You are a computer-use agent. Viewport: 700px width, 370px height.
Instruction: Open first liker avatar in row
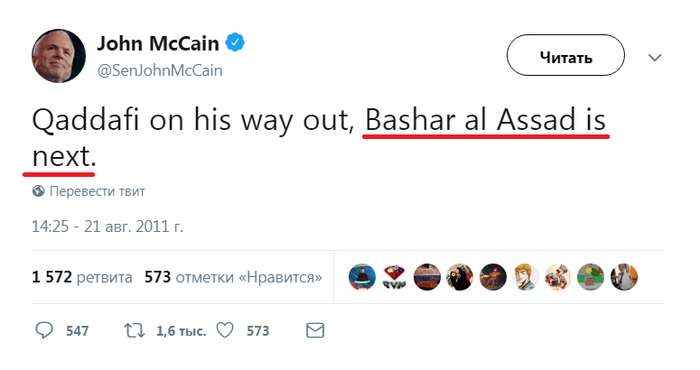click(362, 277)
